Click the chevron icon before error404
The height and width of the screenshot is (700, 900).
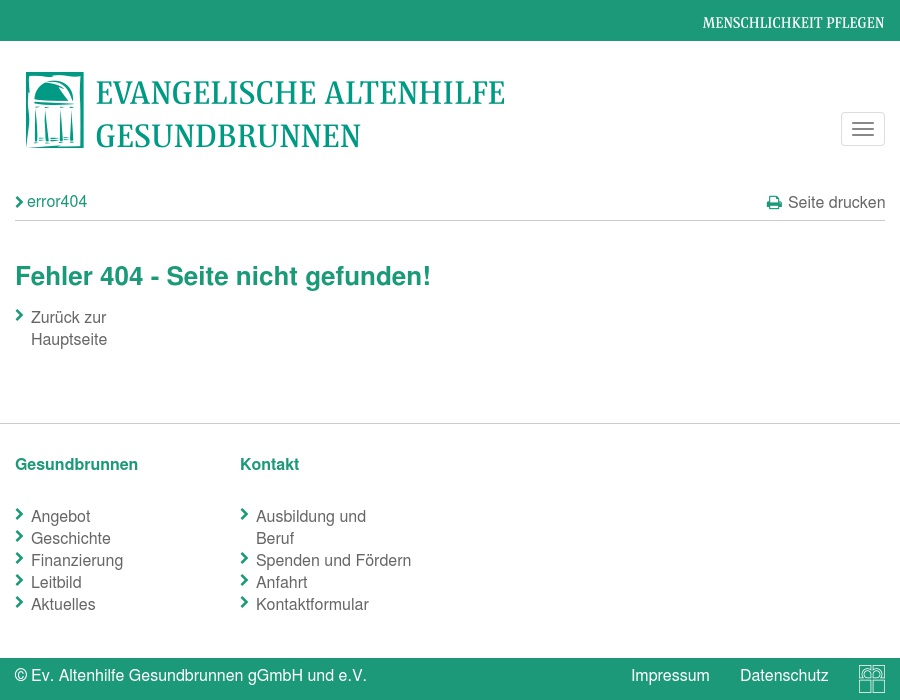point(20,202)
